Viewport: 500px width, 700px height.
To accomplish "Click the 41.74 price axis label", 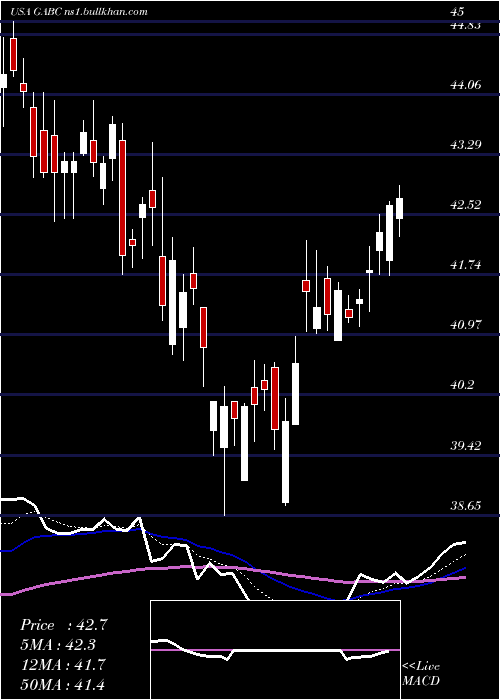I will [466, 264].
